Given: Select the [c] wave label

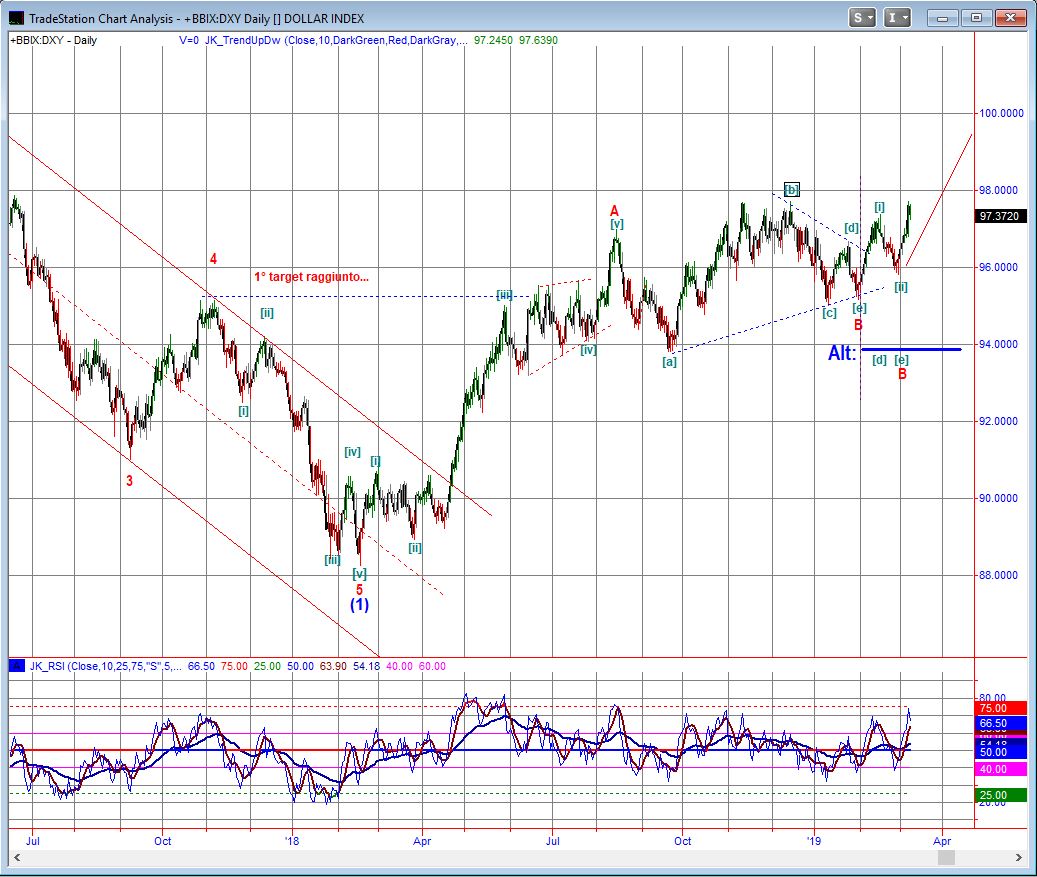Looking at the screenshot, I should click(829, 313).
